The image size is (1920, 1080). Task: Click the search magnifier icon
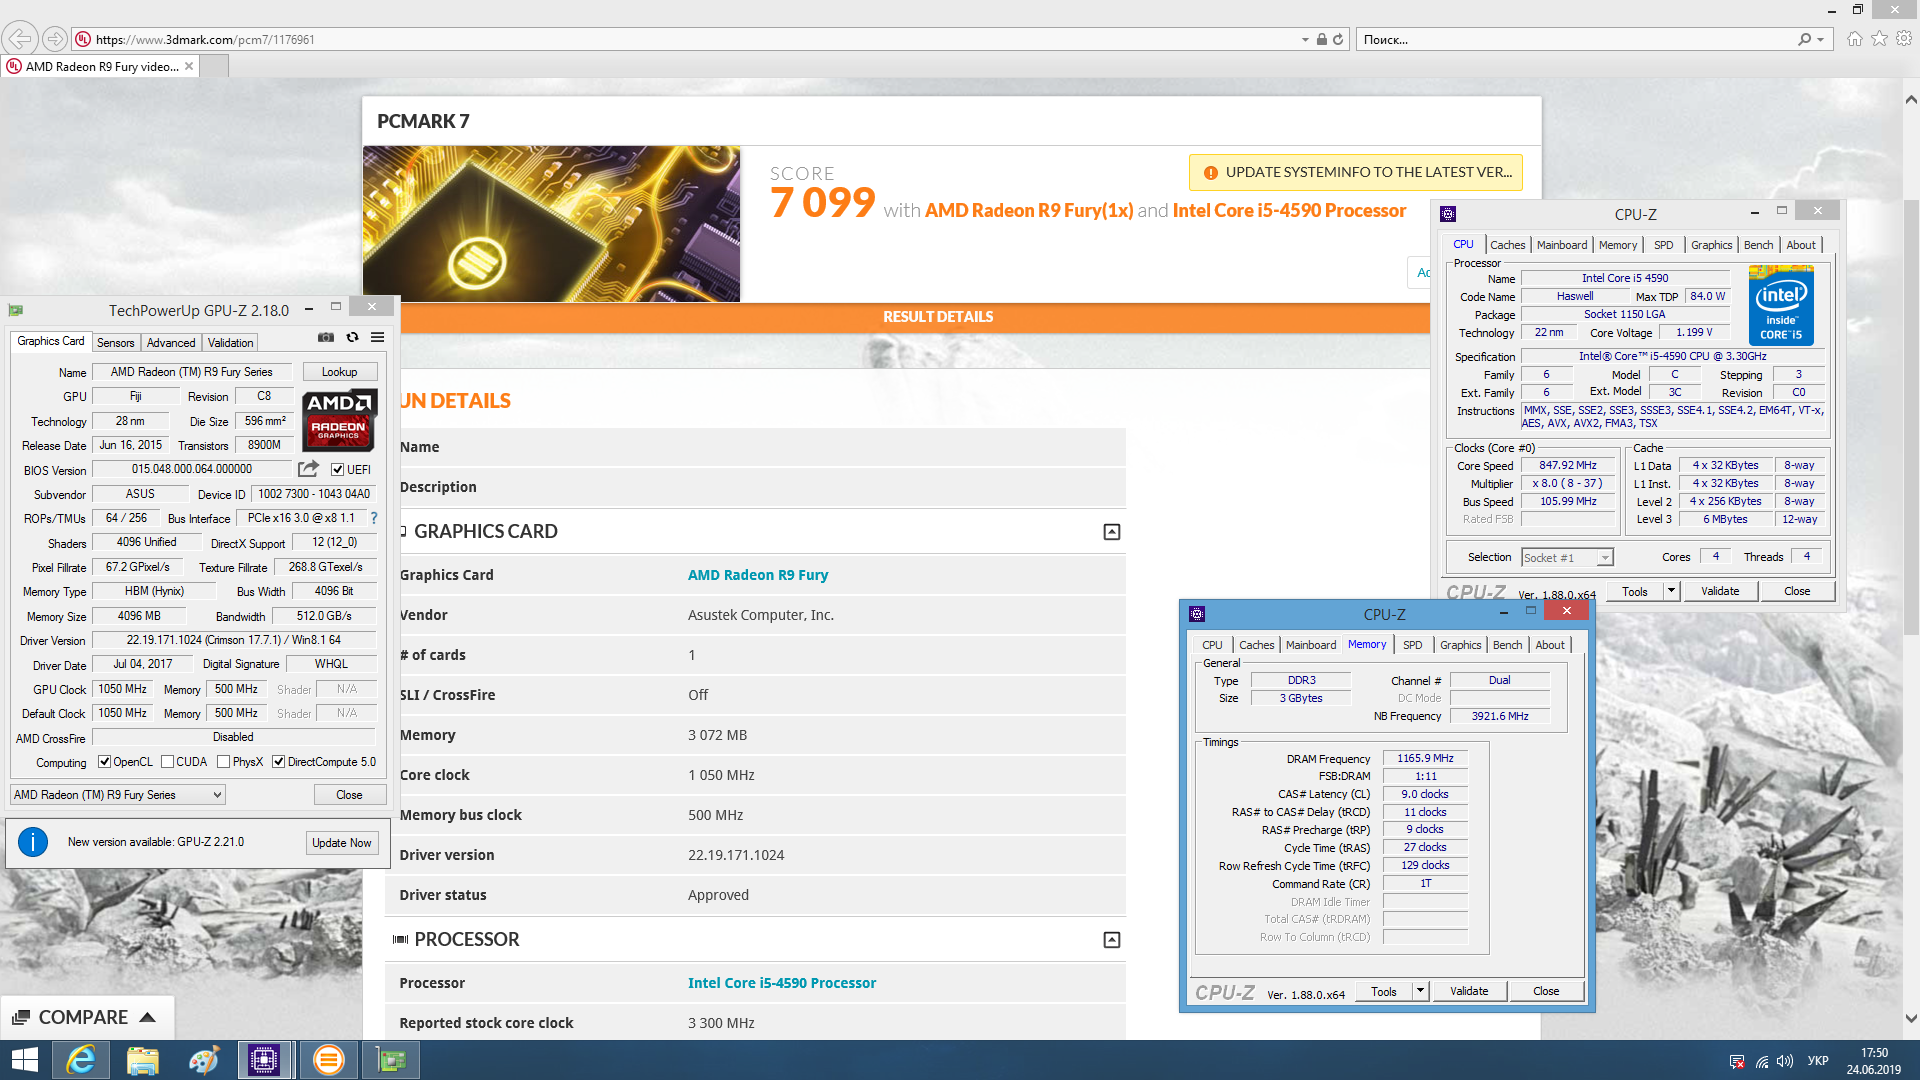(x=1804, y=40)
